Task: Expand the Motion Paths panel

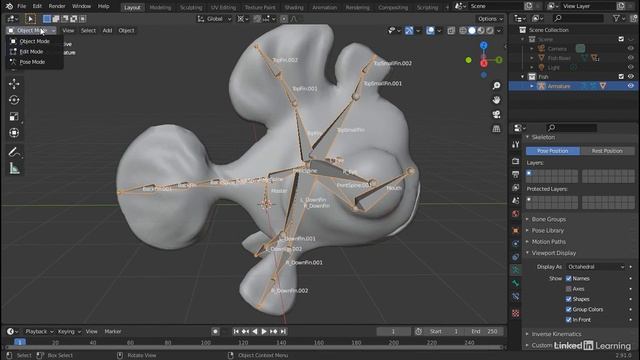Action: 549,242
